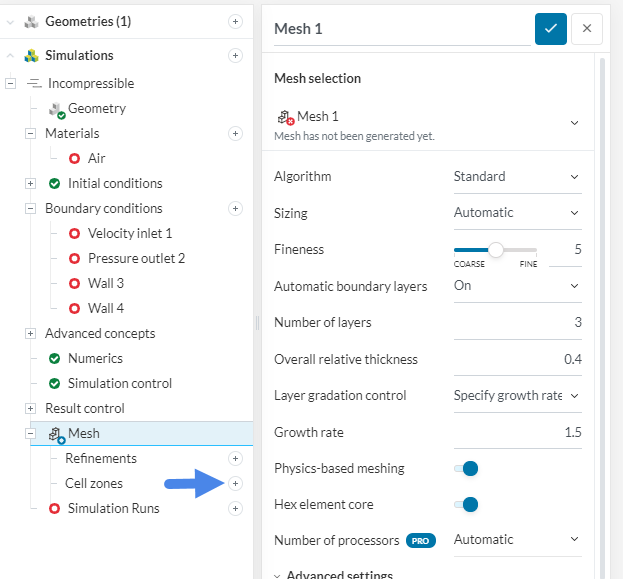This screenshot has height=579, width=623.
Task: Click the Fineness slider handle
Action: pyautogui.click(x=496, y=250)
